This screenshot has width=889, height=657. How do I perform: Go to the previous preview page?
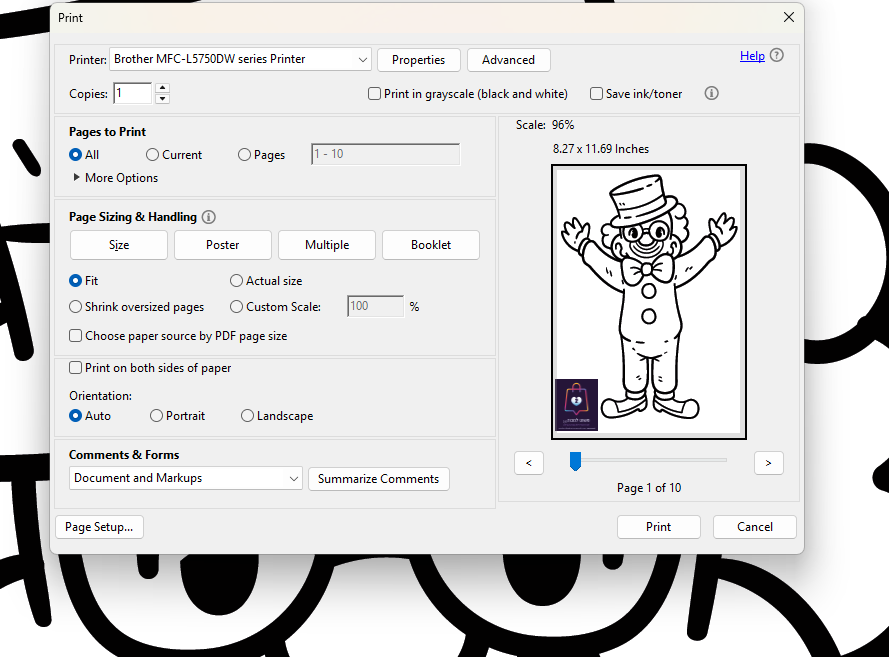(529, 463)
